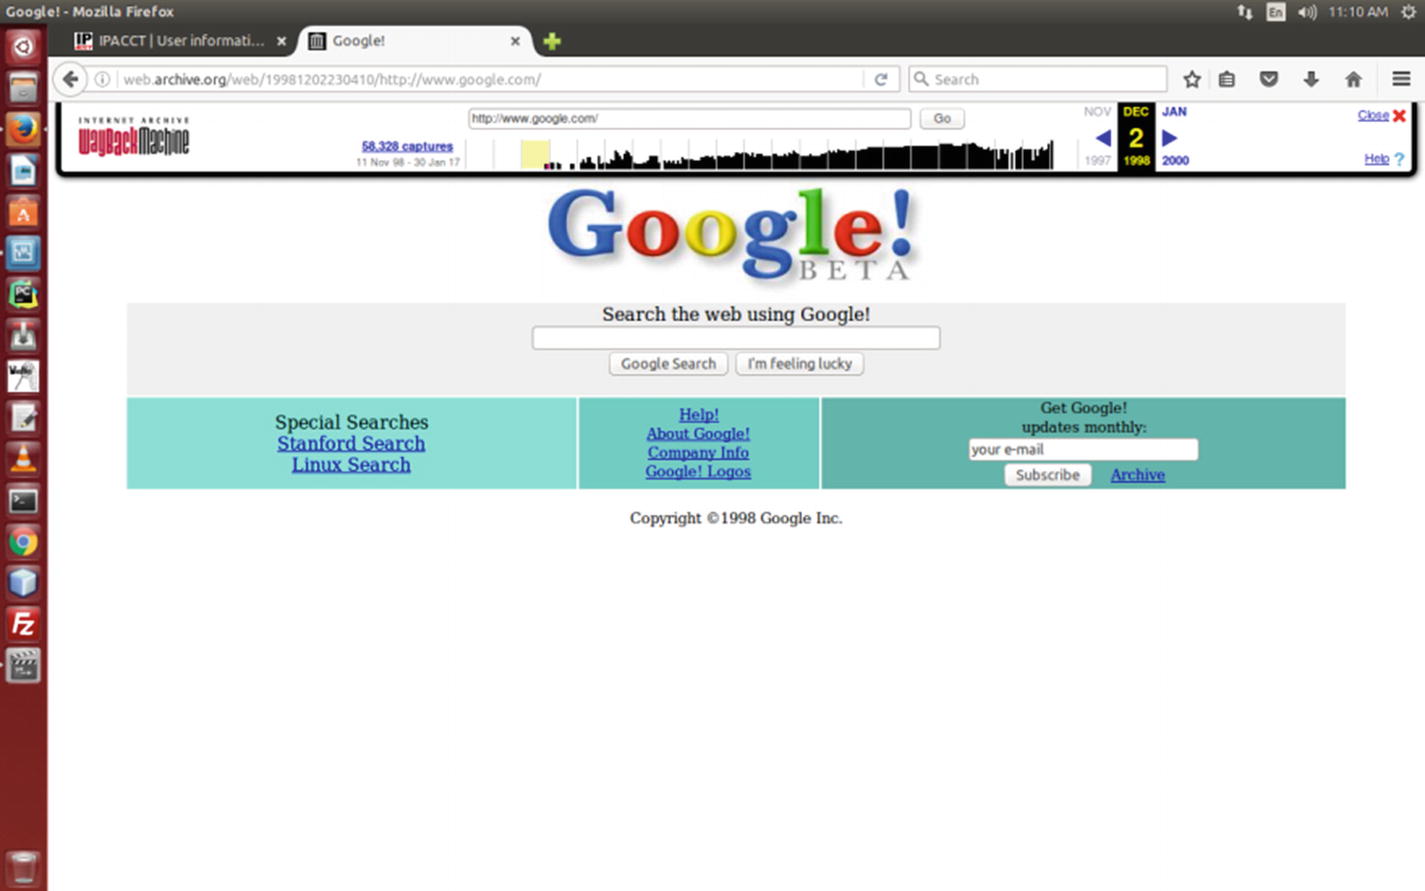Open VLC media player from the dock
The width and height of the screenshot is (1425, 891).
click(23, 458)
